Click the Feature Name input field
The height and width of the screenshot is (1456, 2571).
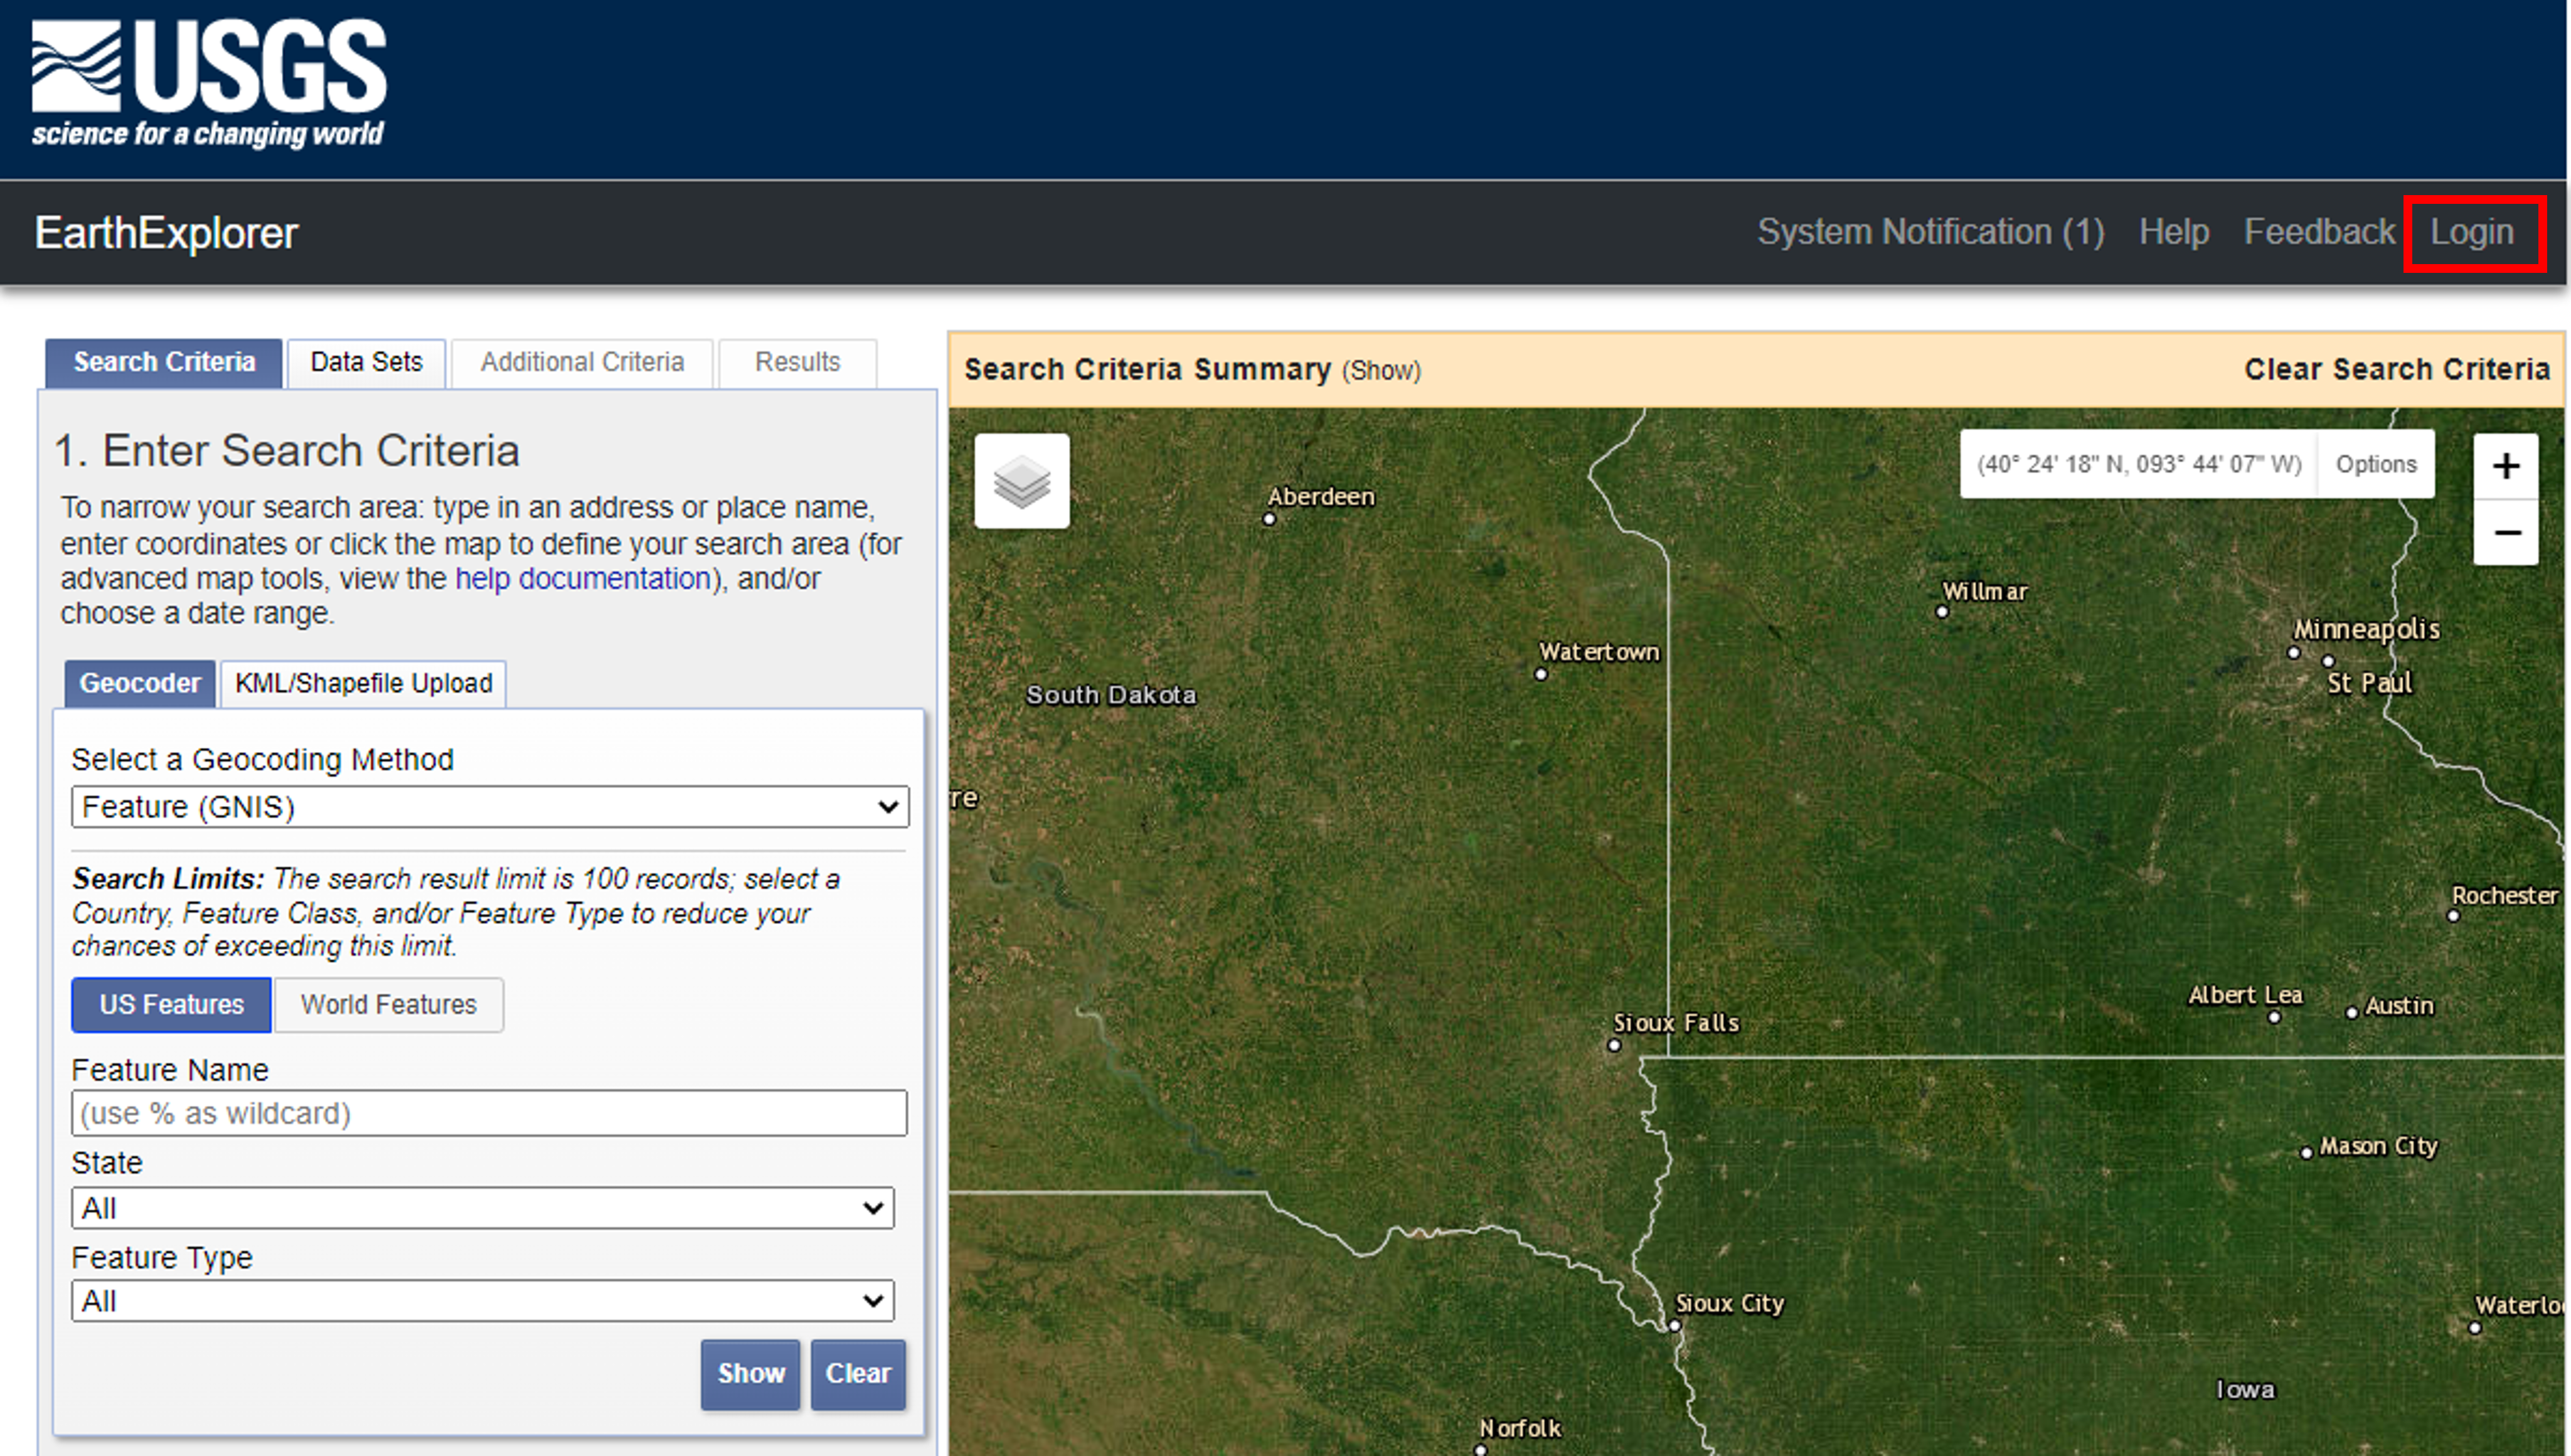coord(489,1113)
